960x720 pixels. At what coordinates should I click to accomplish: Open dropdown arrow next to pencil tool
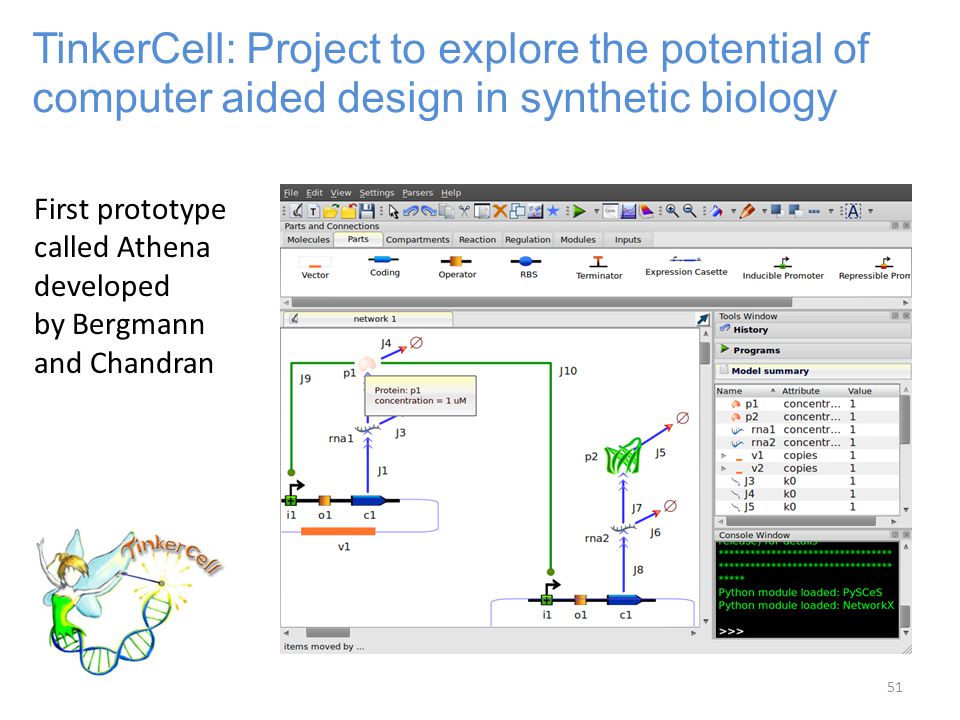pyautogui.click(x=764, y=211)
